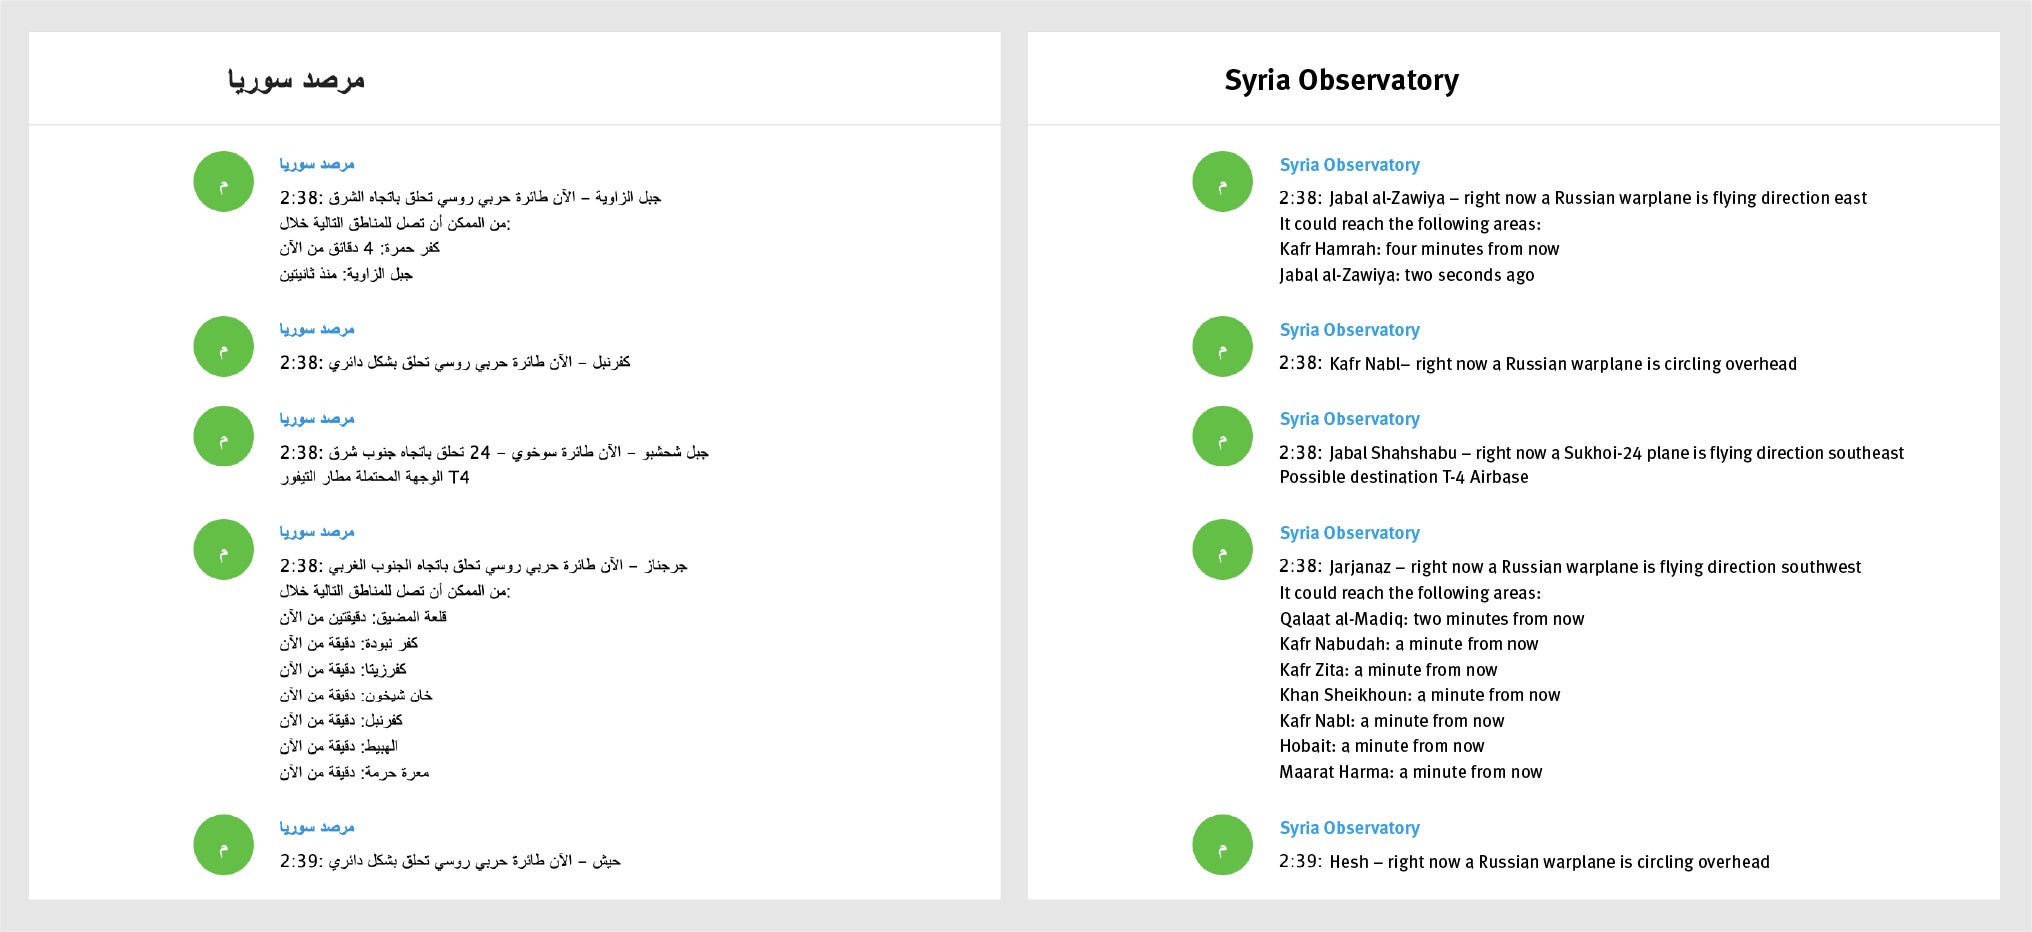Image resolution: width=2032 pixels, height=932 pixels.
Task: Open Syria Observatory sender name above Jabal al-Zawiya message
Action: coord(1349,165)
